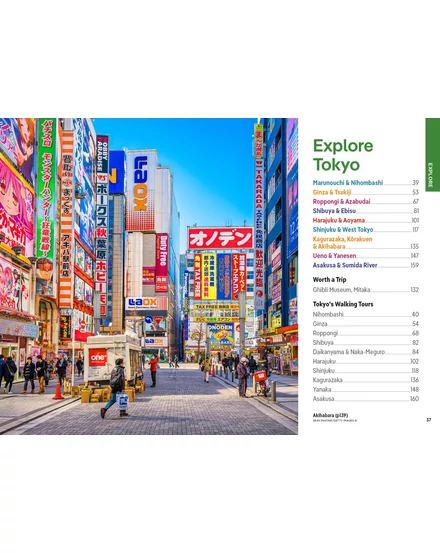440x553 pixels.
Task: Click the Akihabara (p139) caption
Action: pyautogui.click(x=330, y=415)
